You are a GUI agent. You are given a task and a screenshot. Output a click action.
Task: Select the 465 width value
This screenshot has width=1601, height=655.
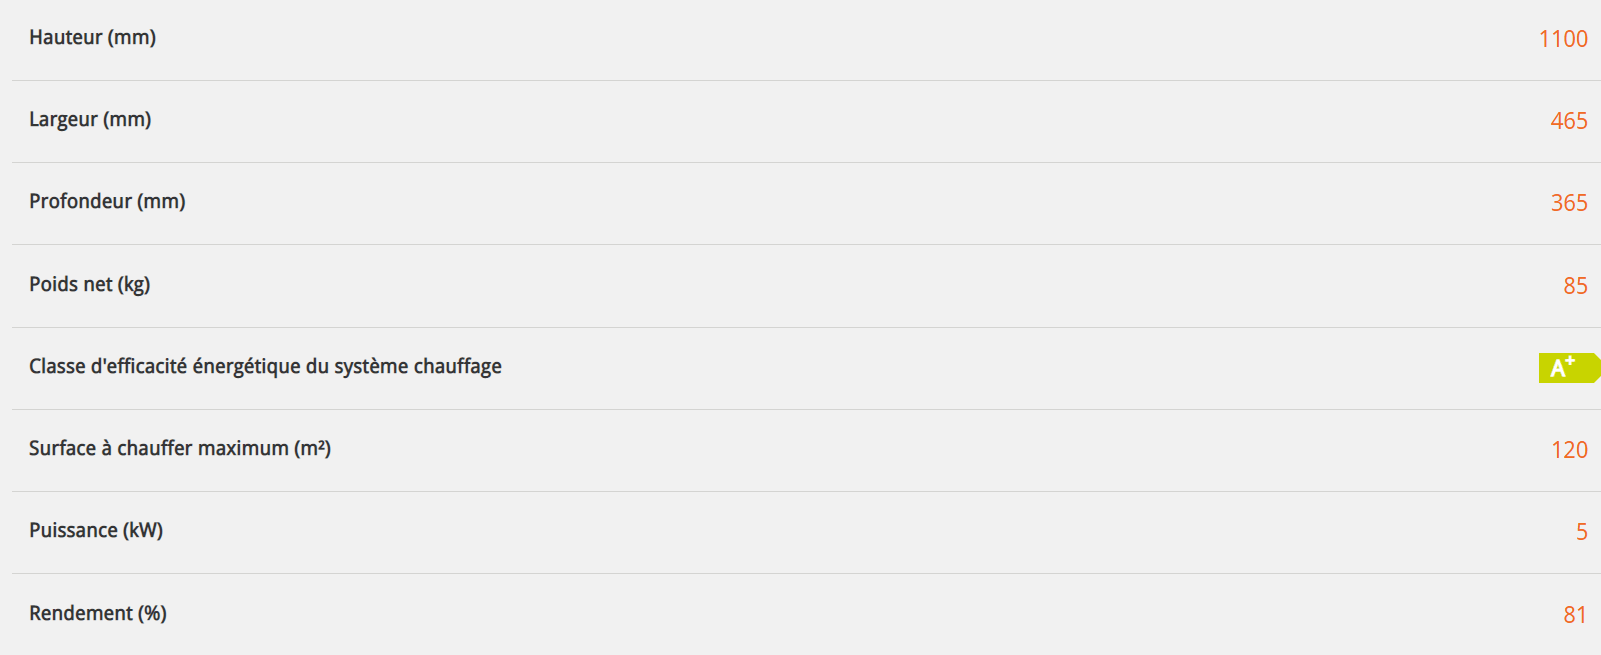coord(1568,121)
